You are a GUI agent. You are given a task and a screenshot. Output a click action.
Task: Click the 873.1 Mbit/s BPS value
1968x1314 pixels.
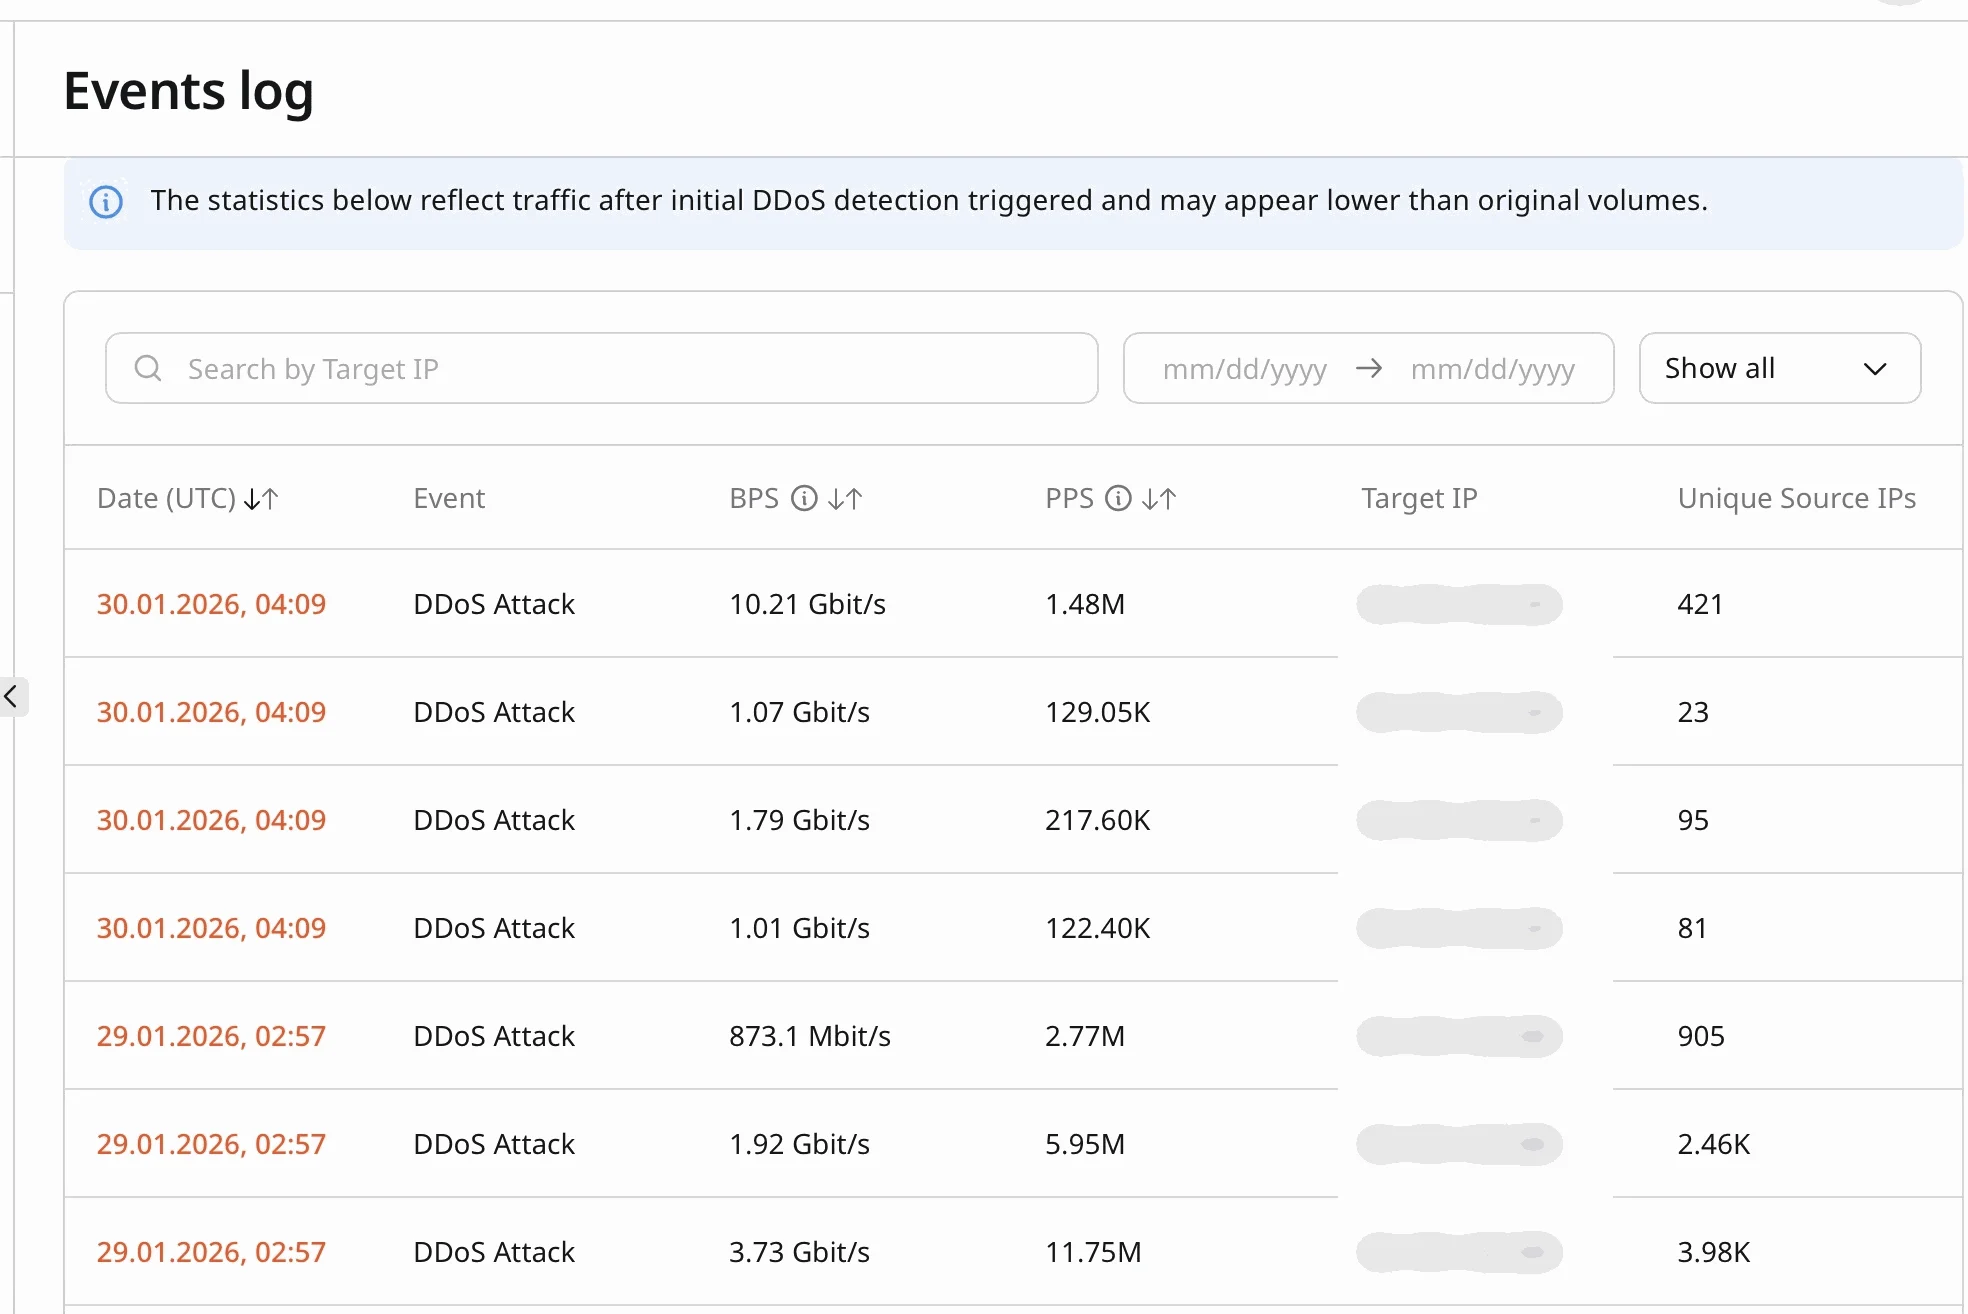(810, 1036)
